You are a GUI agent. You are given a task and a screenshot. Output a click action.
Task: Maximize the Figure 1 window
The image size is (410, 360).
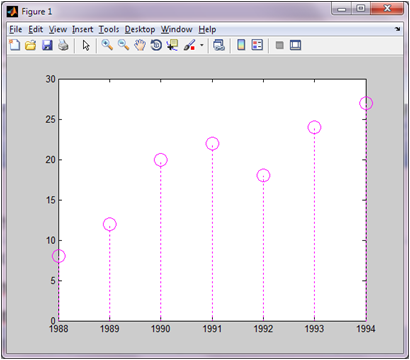(361, 9)
